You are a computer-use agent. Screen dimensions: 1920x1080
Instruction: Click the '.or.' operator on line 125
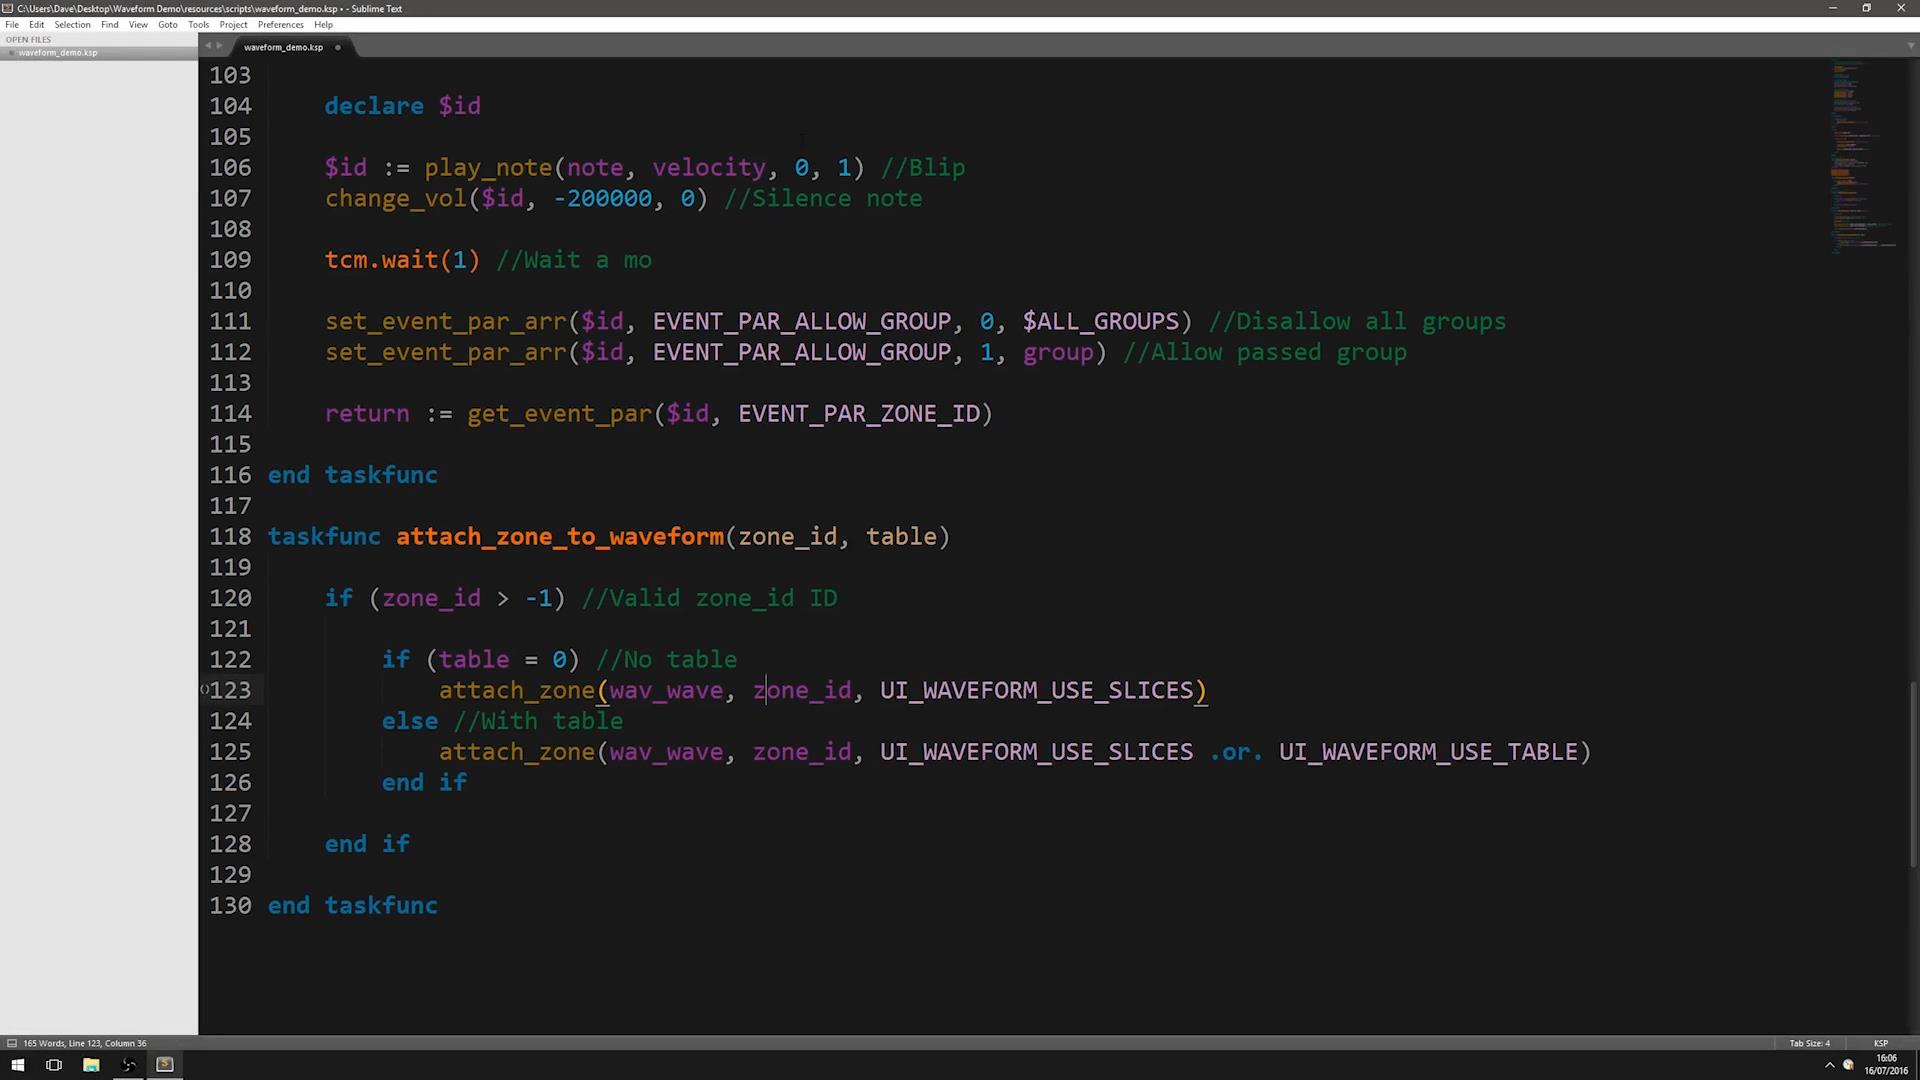pos(1236,753)
